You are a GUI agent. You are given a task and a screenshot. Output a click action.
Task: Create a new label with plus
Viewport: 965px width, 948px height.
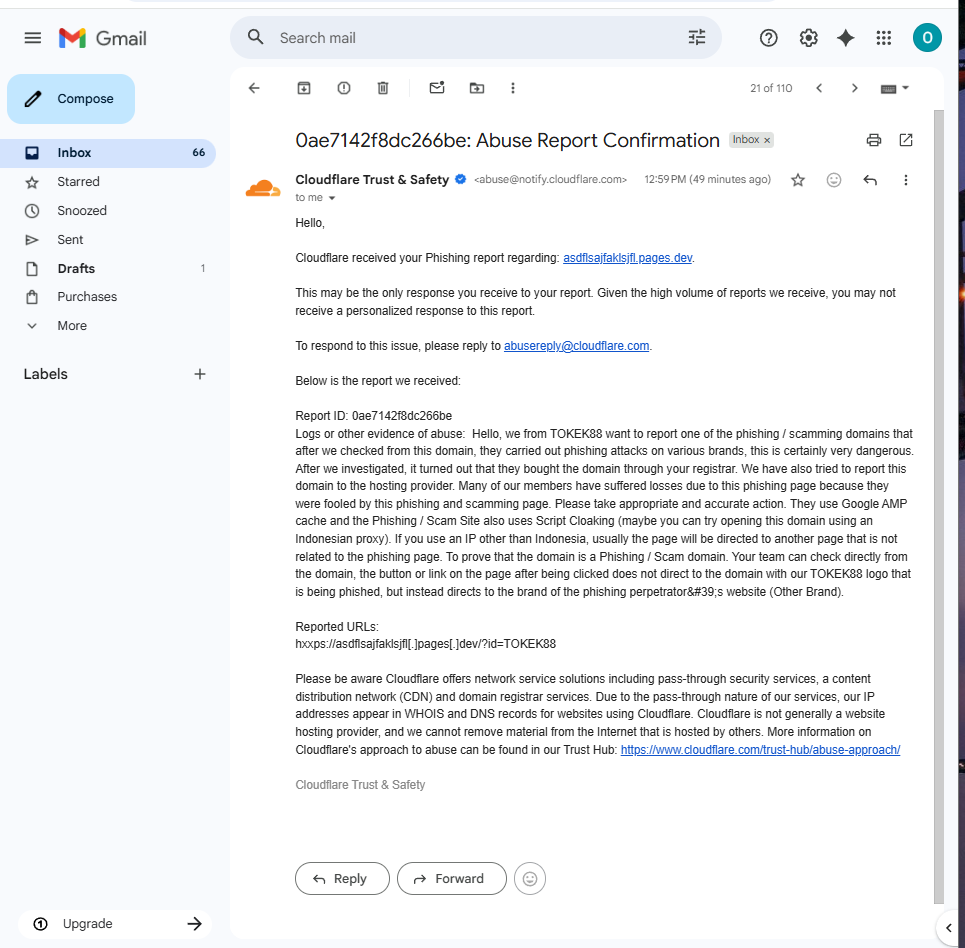coord(199,374)
